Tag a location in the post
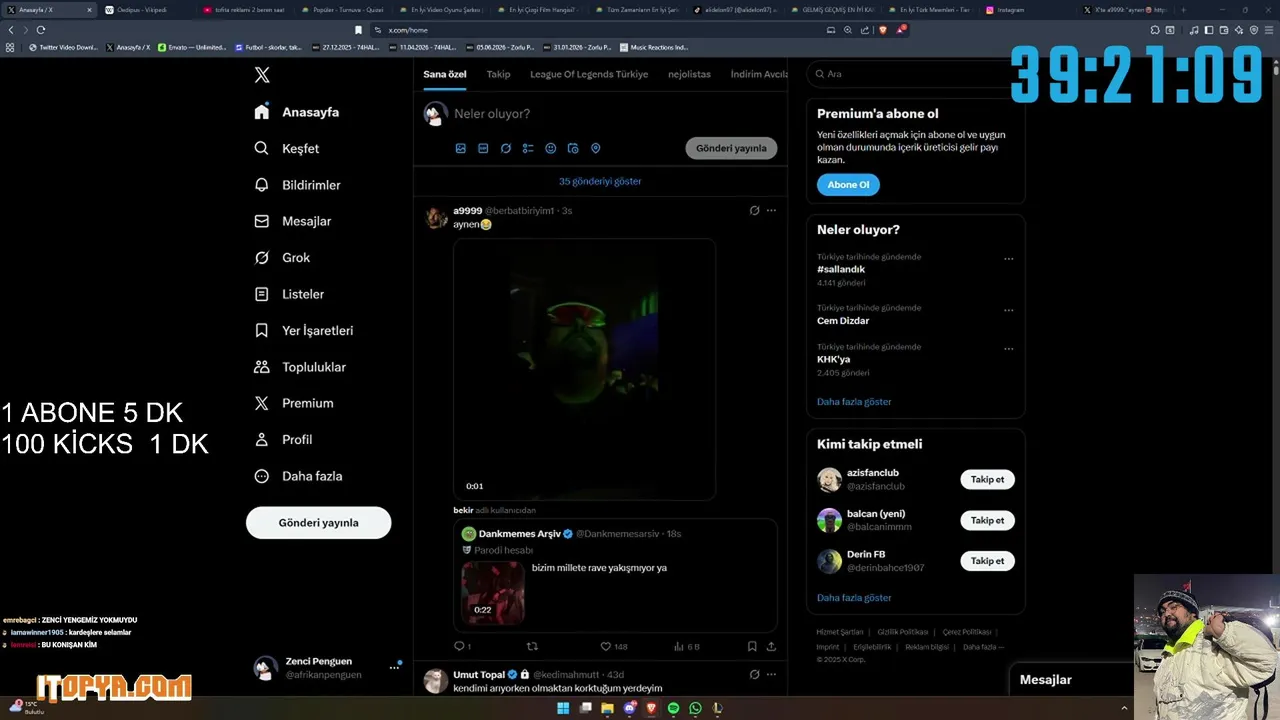 pyautogui.click(x=596, y=148)
